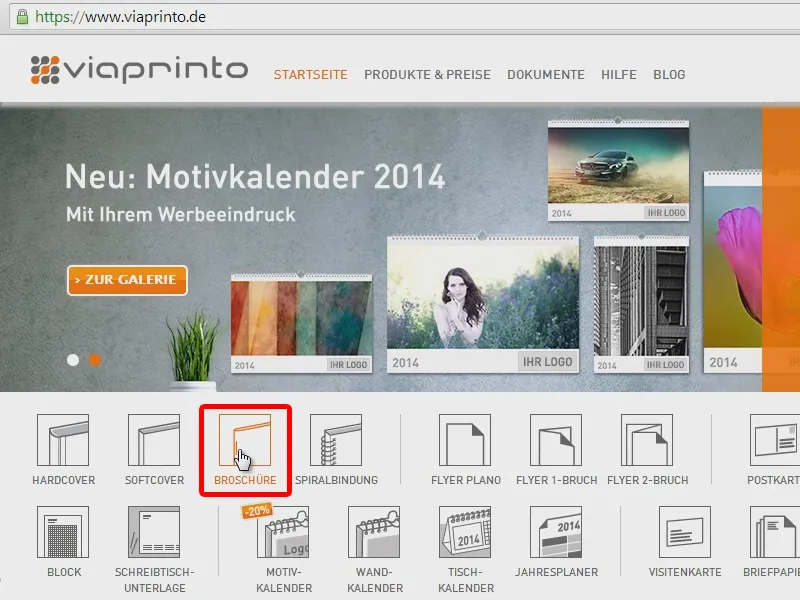Image resolution: width=800 pixels, height=600 pixels.
Task: Click the Flyer Plano label text
Action: 466,480
